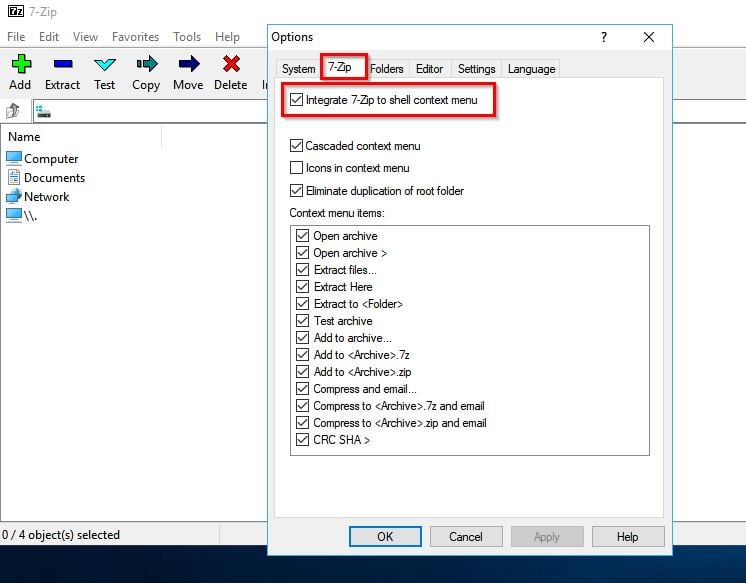Image resolution: width=746 pixels, height=583 pixels.
Task: Select the Documents item icon
Action: click(x=14, y=177)
